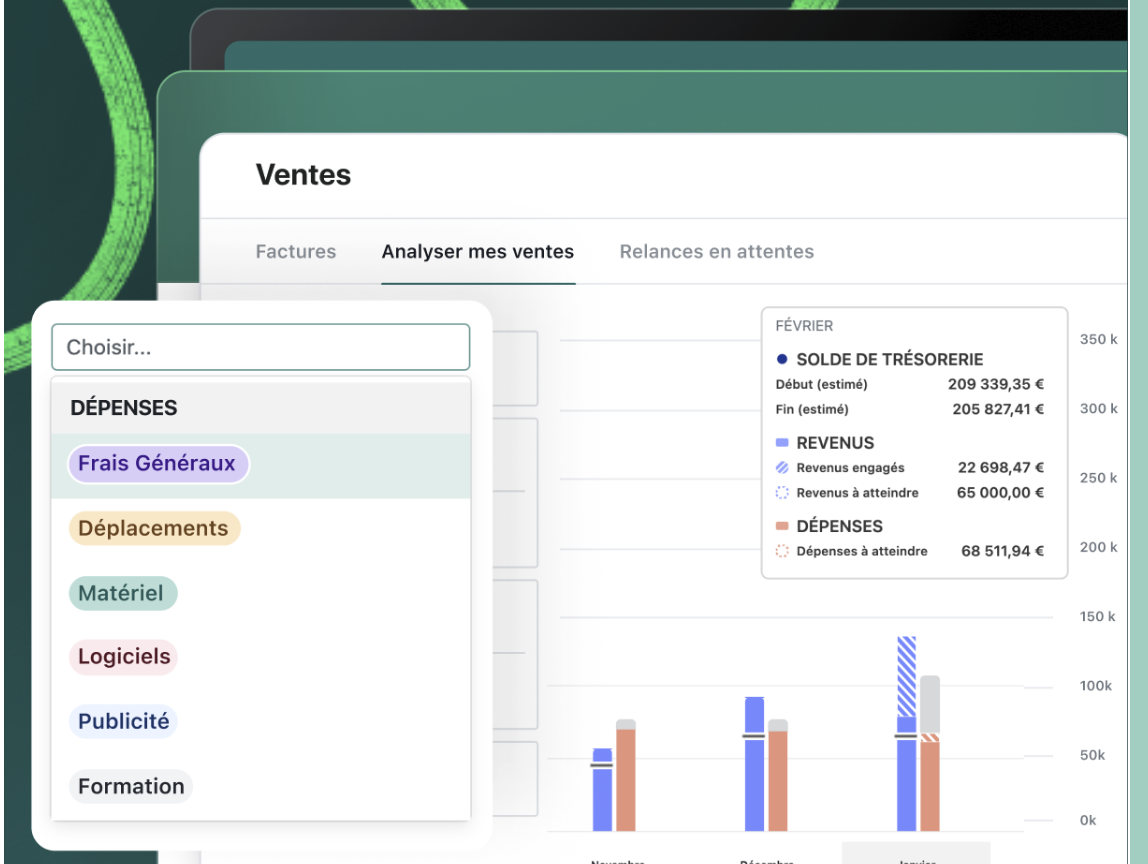Pick the Logiciels category tag
1148x864 pixels.
click(124, 656)
